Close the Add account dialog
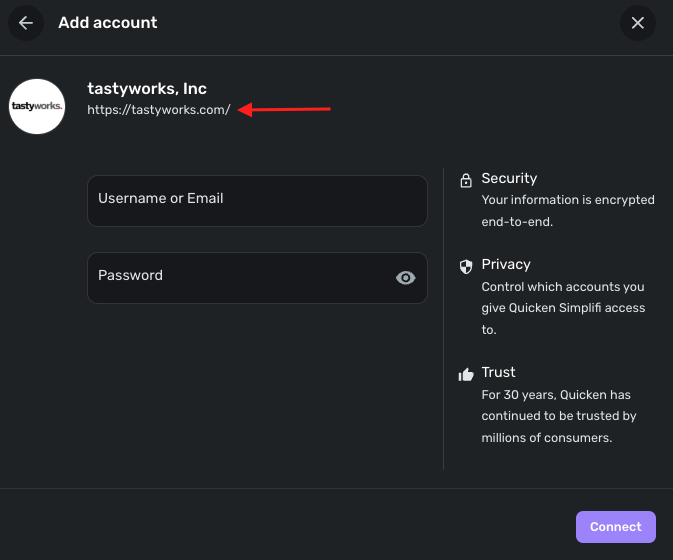This screenshot has width=673, height=560. (x=637, y=23)
